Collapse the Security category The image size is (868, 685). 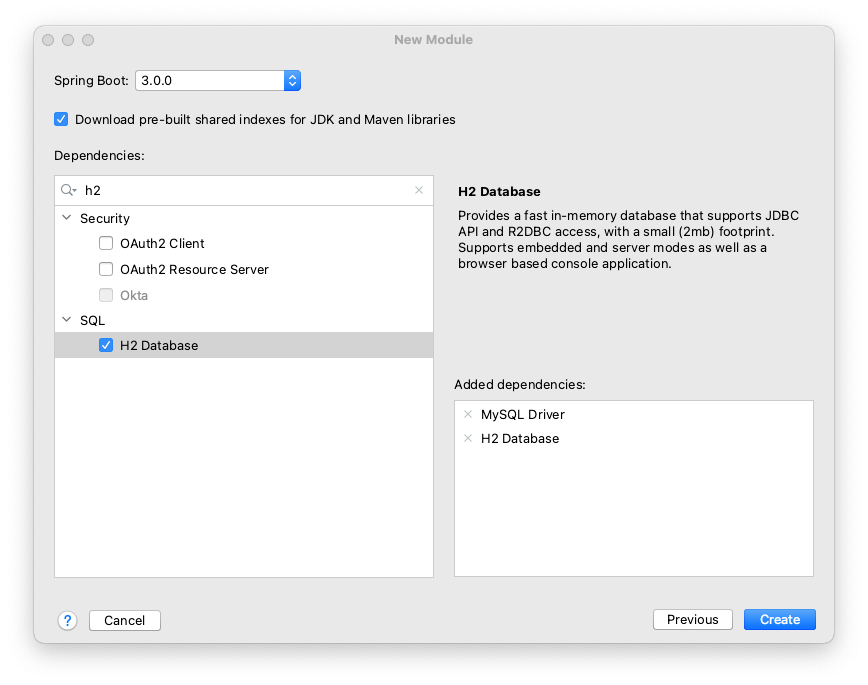pyautogui.click(x=67, y=218)
